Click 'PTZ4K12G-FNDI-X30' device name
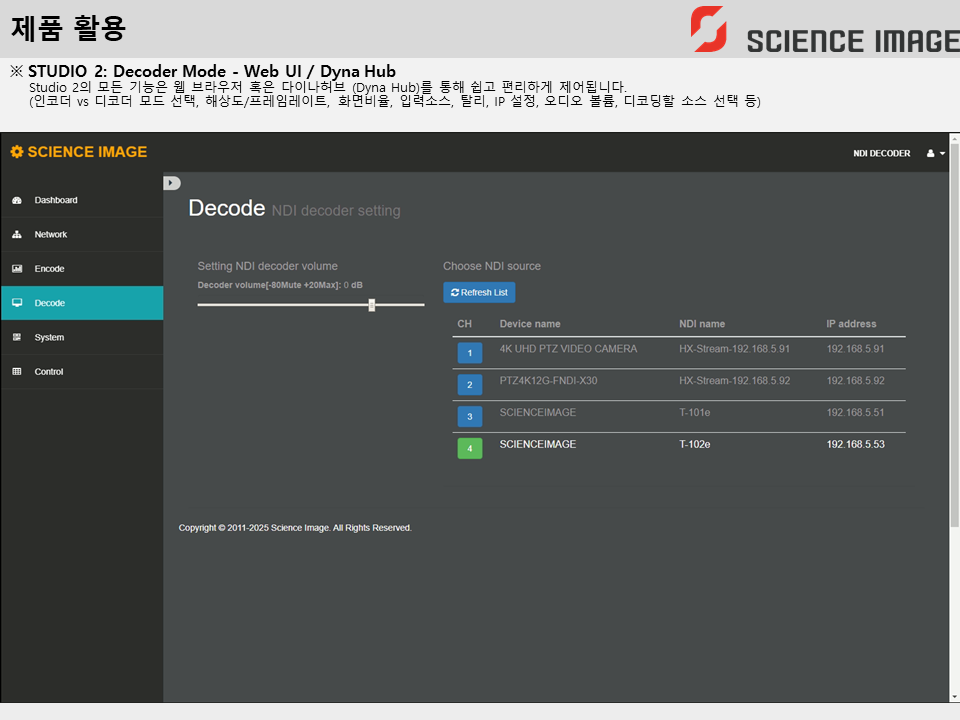 click(549, 380)
